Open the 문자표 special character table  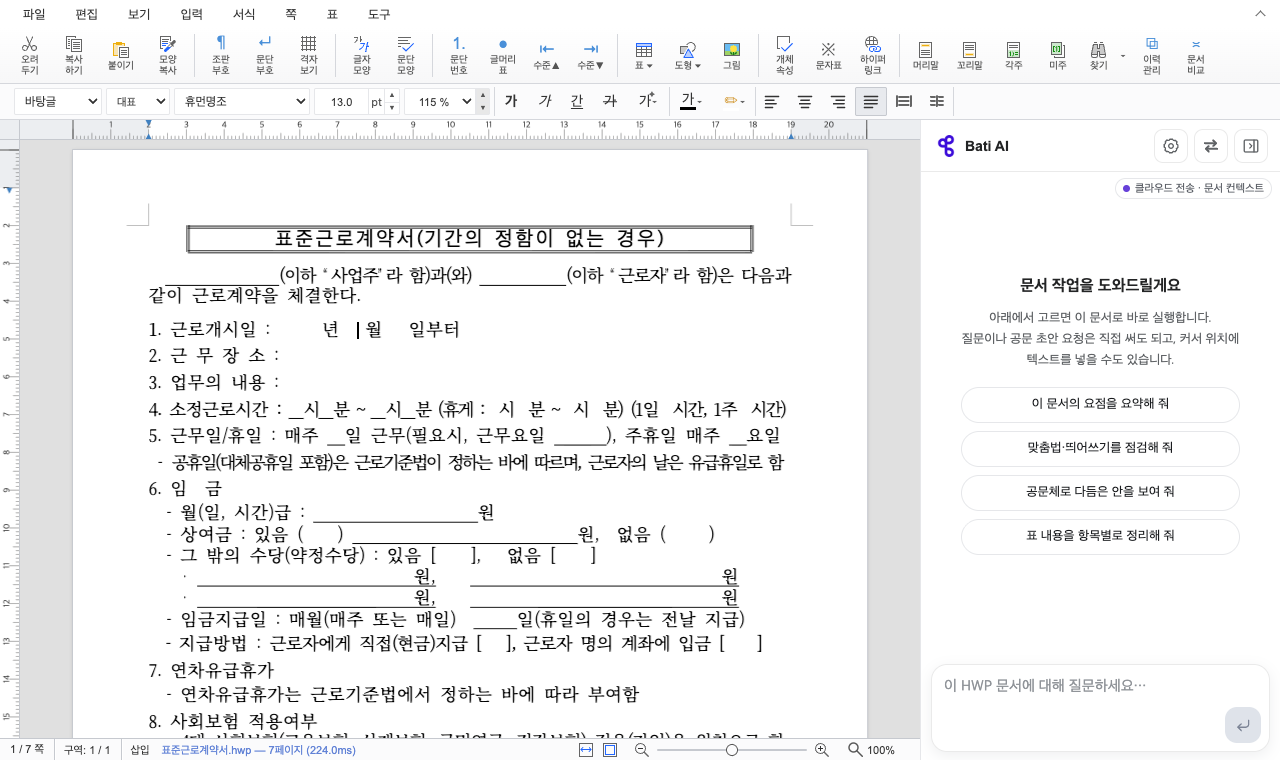828,56
